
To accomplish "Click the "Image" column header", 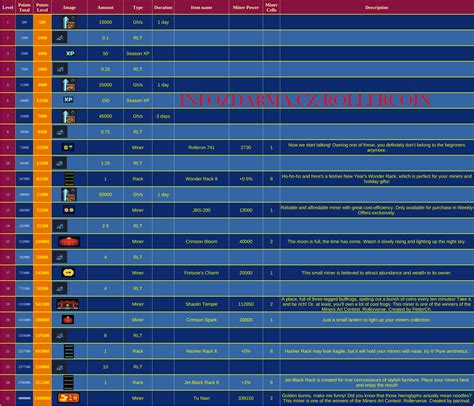I will (x=69, y=7).
